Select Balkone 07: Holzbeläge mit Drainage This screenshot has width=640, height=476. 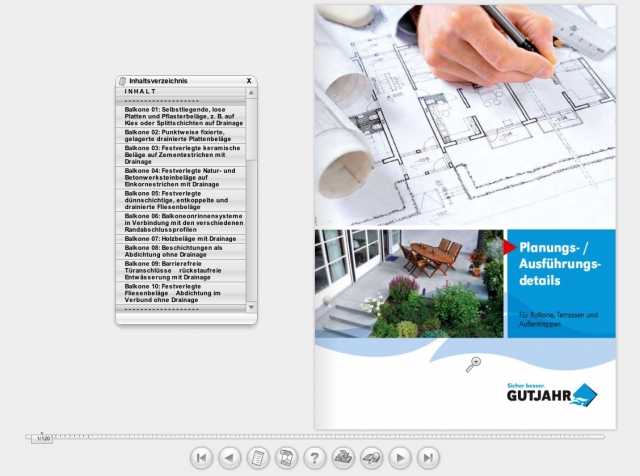180,239
